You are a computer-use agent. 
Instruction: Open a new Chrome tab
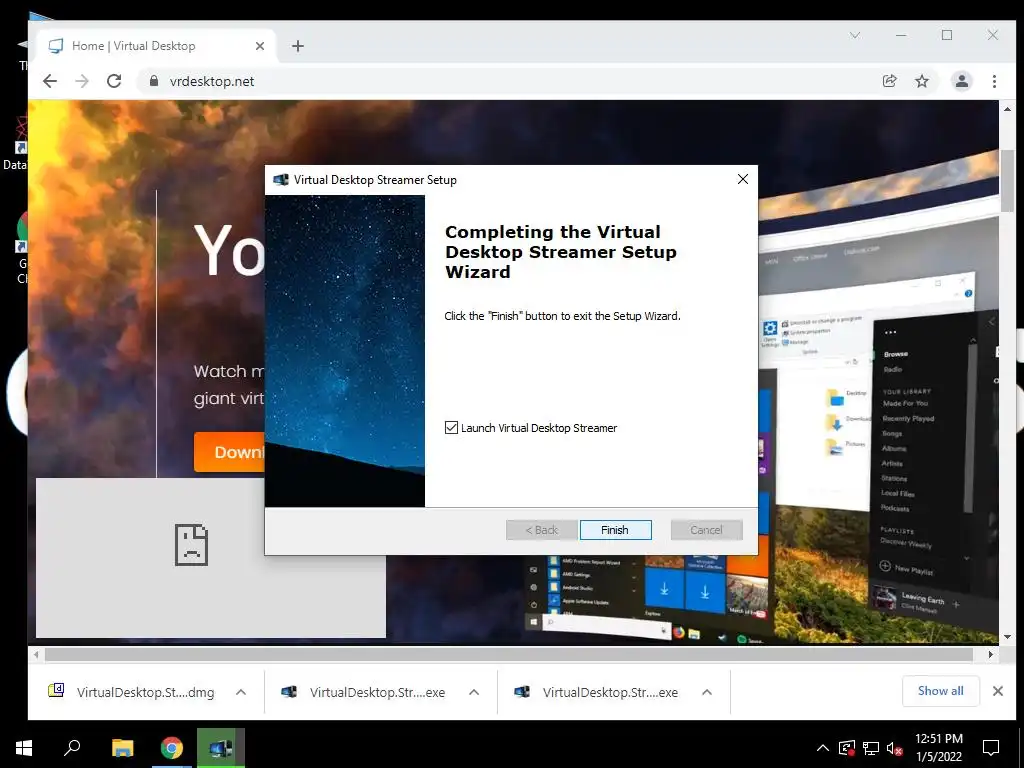pyautogui.click(x=298, y=46)
